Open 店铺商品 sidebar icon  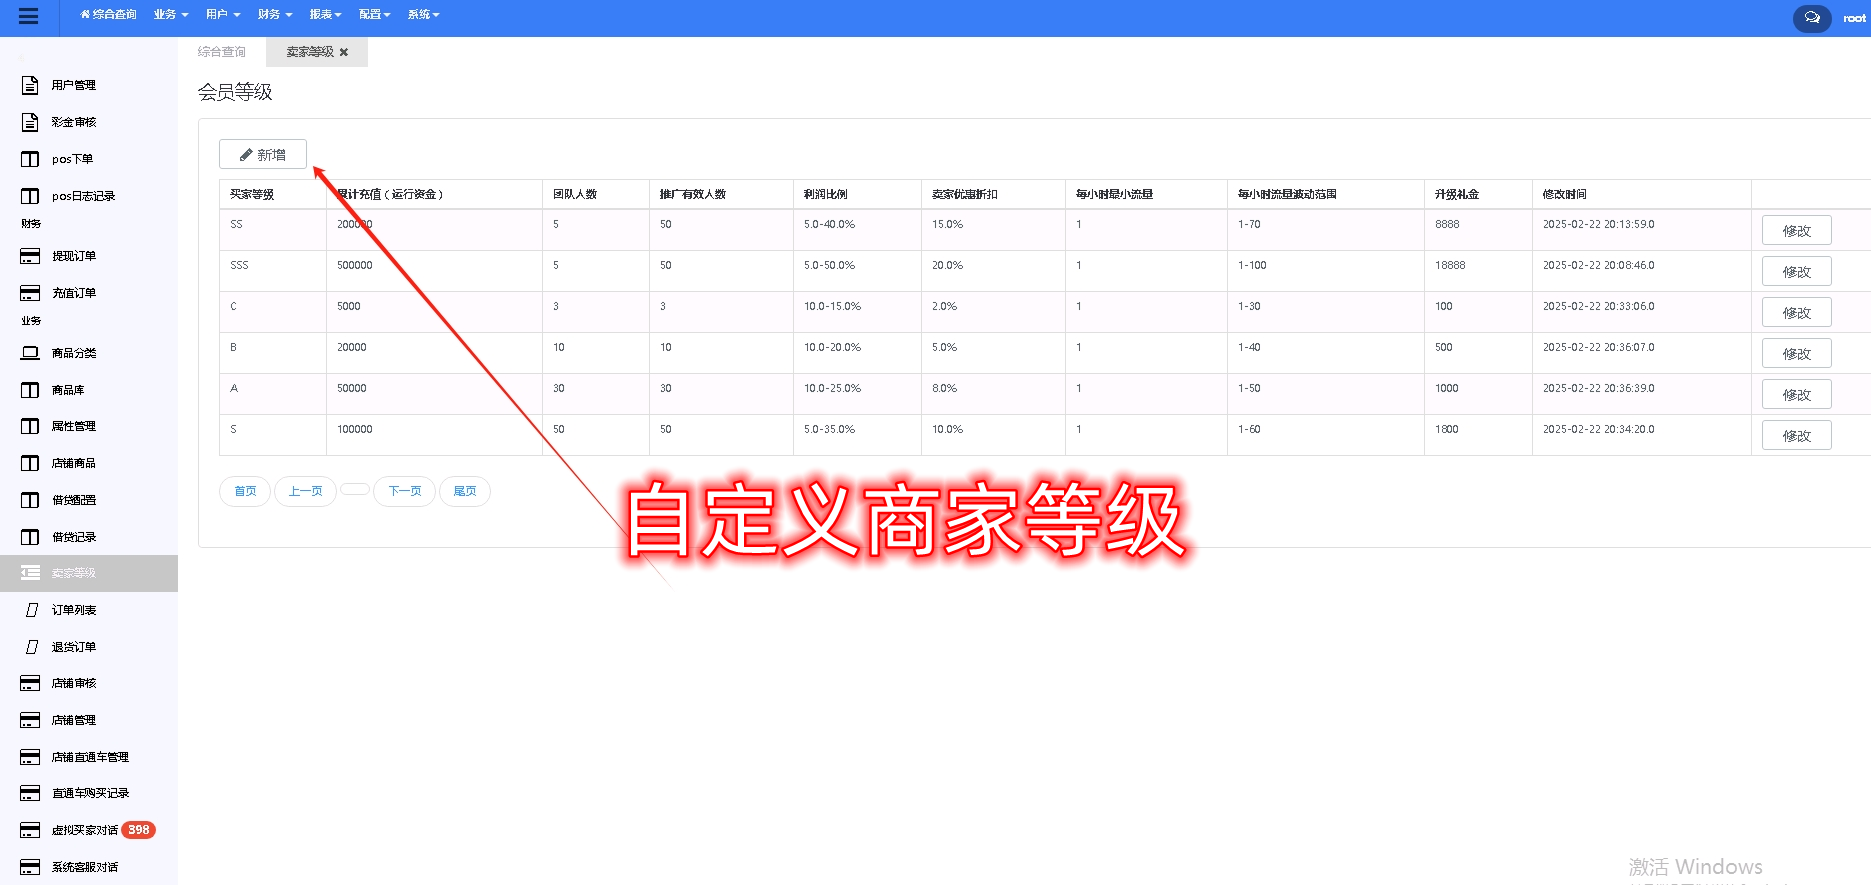click(x=30, y=463)
